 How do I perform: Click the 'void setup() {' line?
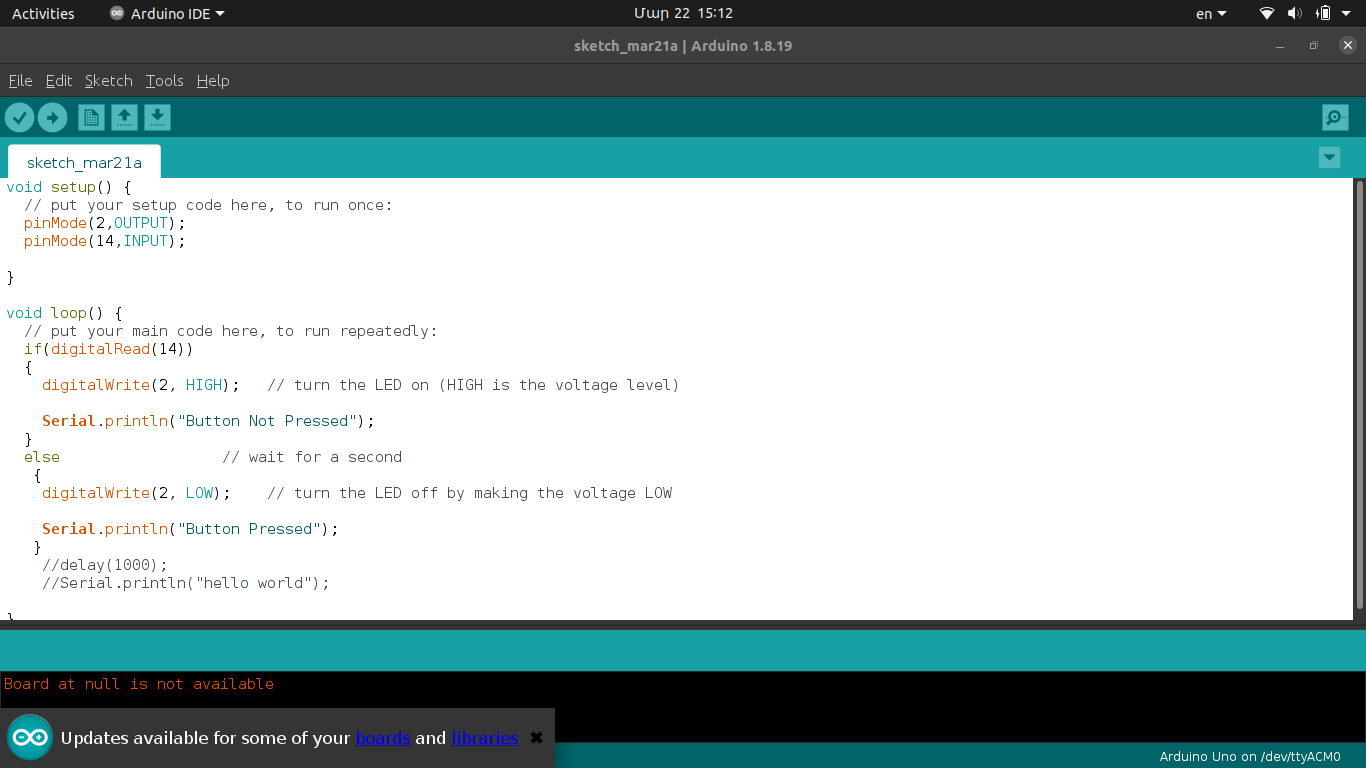(x=69, y=187)
